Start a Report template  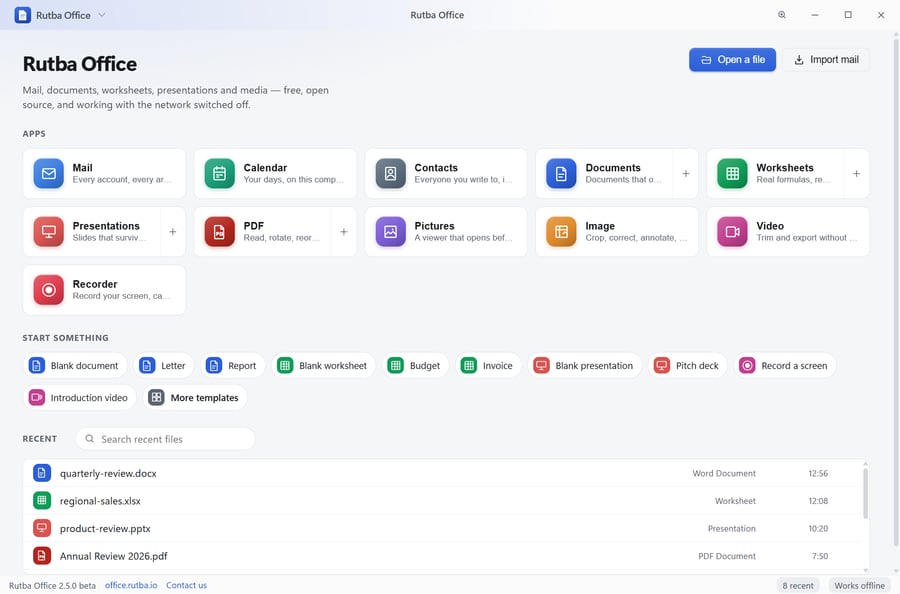(232, 366)
